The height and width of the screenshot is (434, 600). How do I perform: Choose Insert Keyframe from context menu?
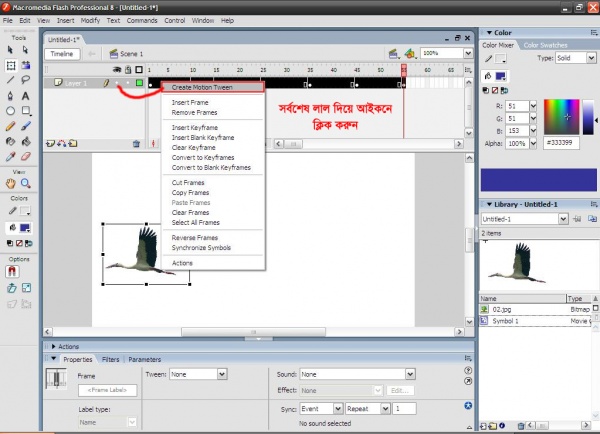(213, 127)
